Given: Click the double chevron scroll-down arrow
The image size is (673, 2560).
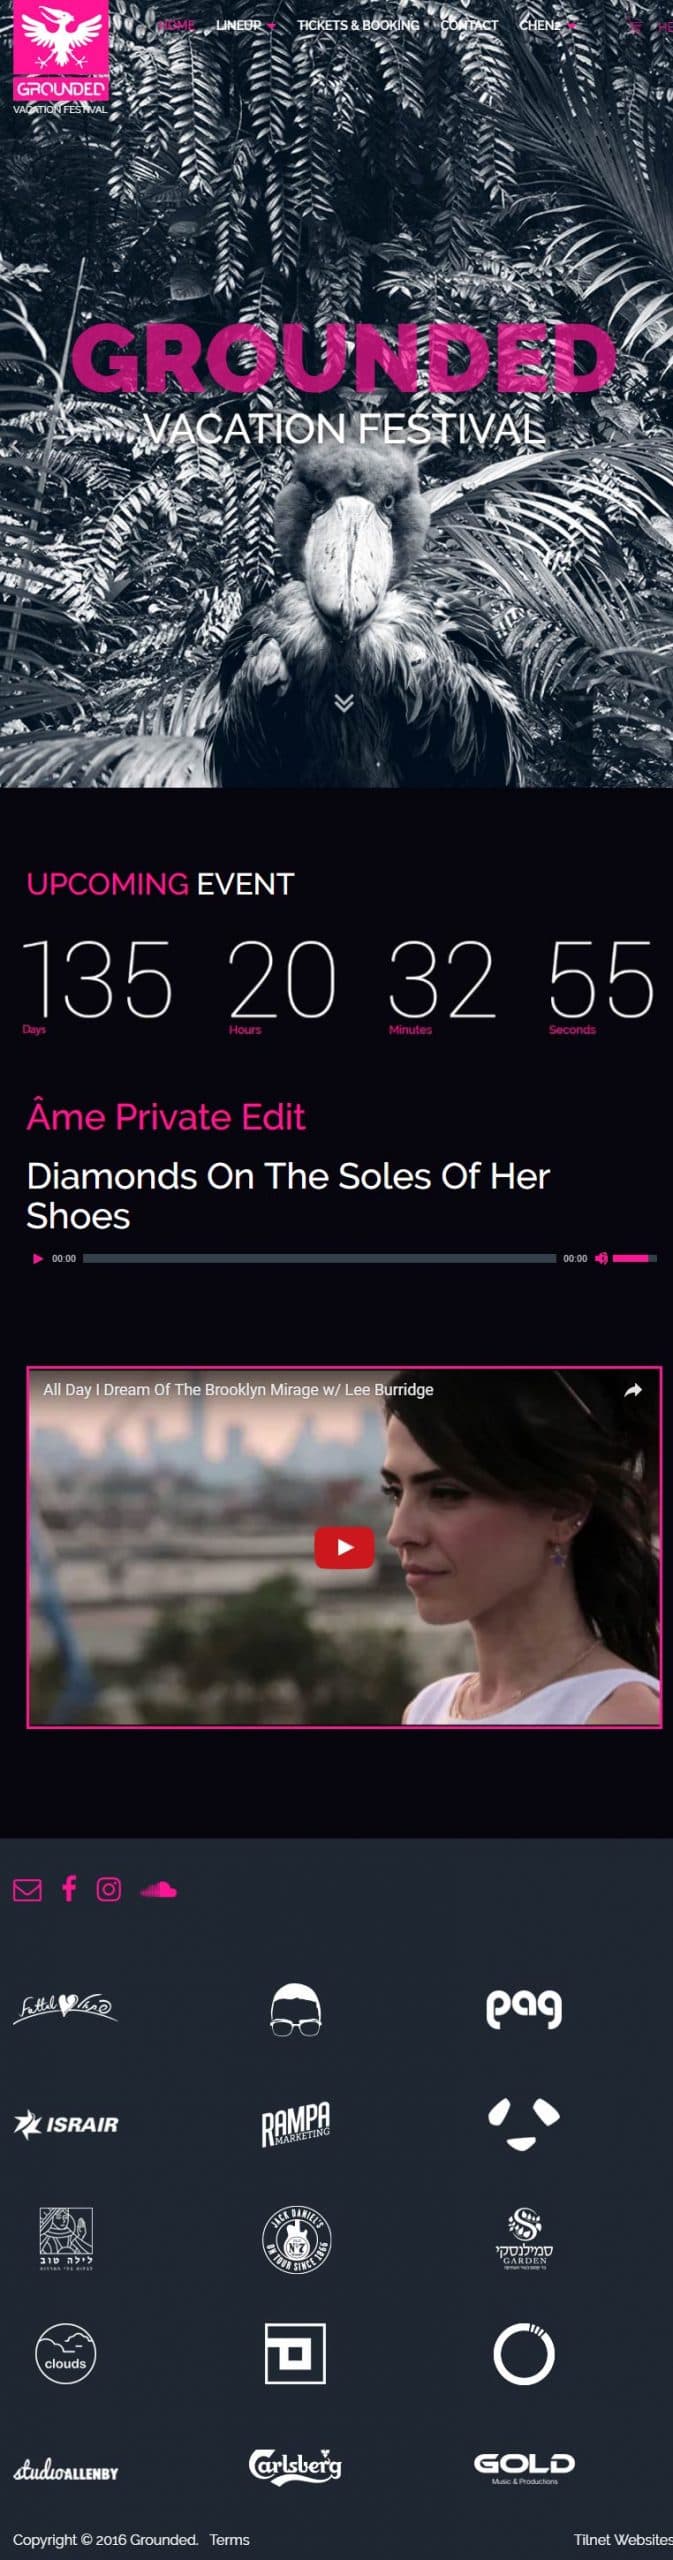Looking at the screenshot, I should (344, 703).
